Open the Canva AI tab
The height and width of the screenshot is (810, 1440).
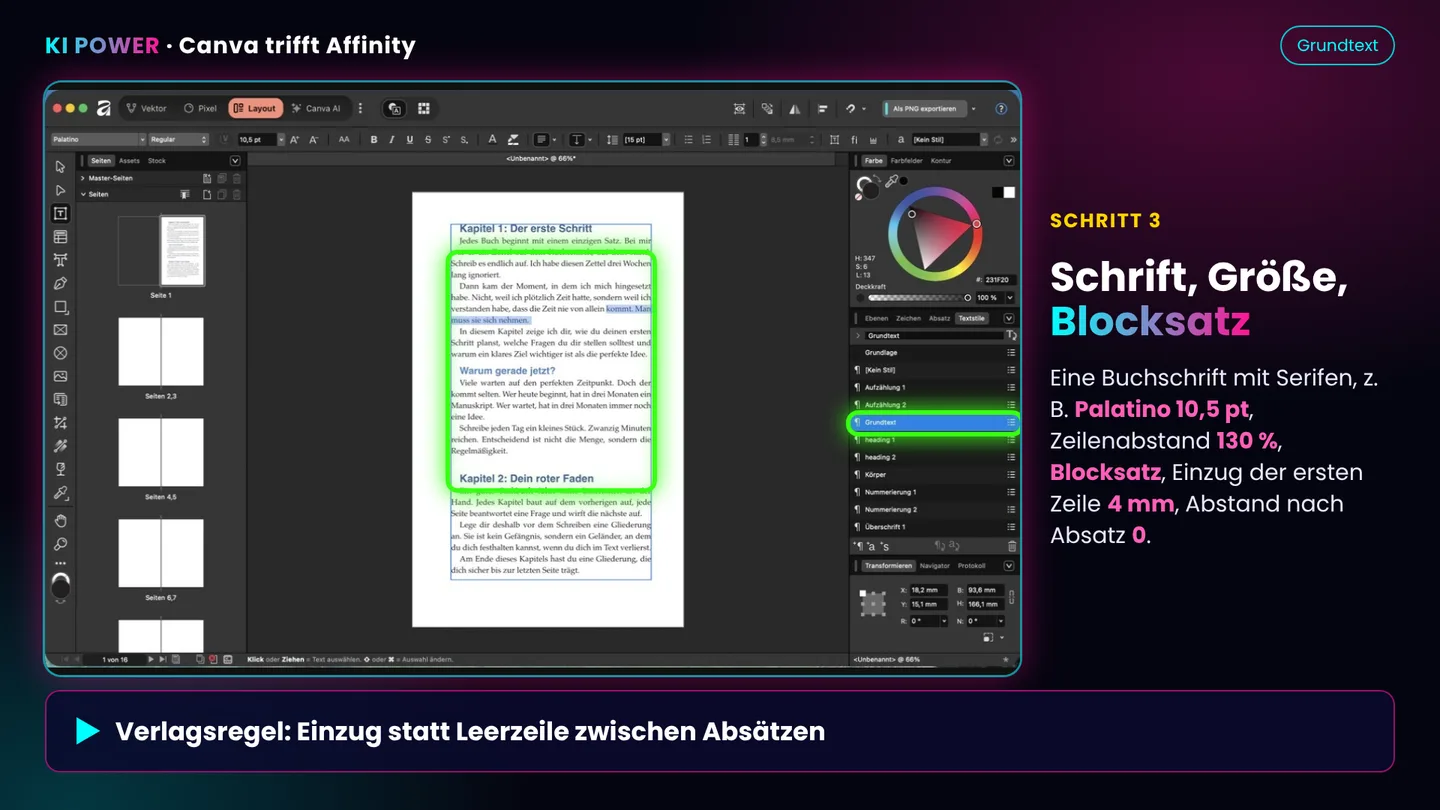[316, 108]
